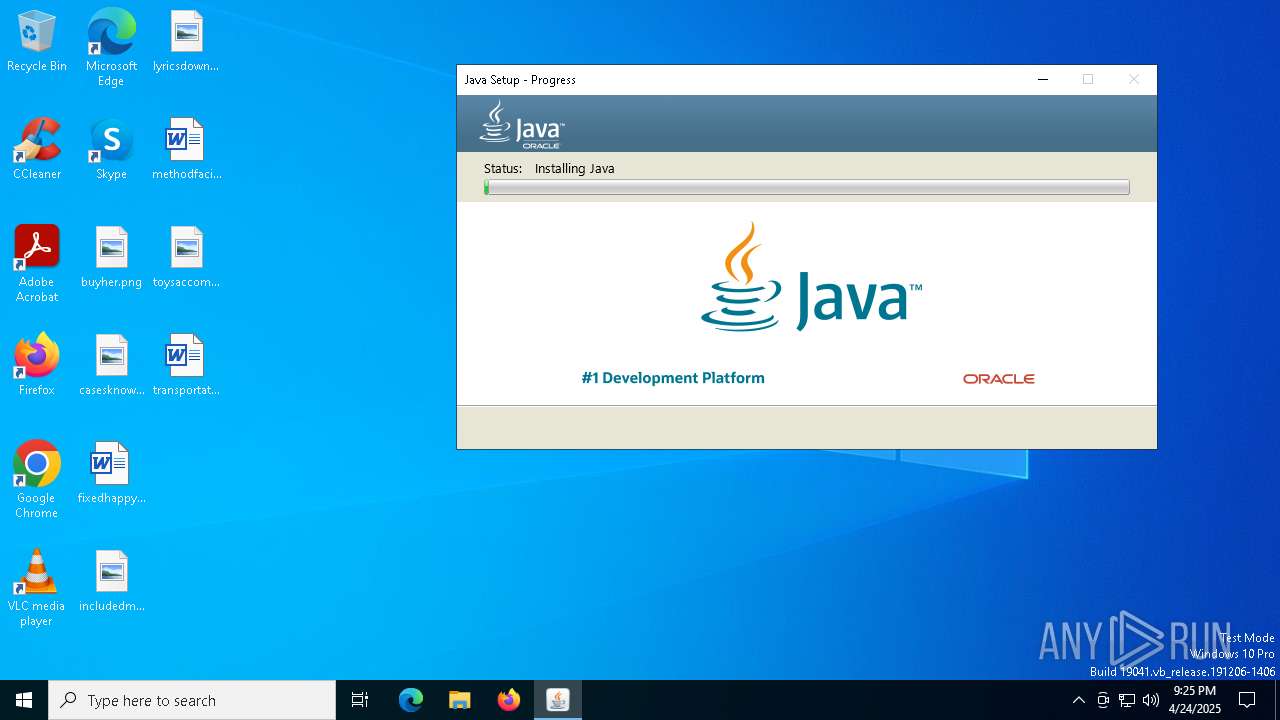Open CCleaner desktop shortcut
Image resolution: width=1280 pixels, height=720 pixels.
(x=37, y=150)
